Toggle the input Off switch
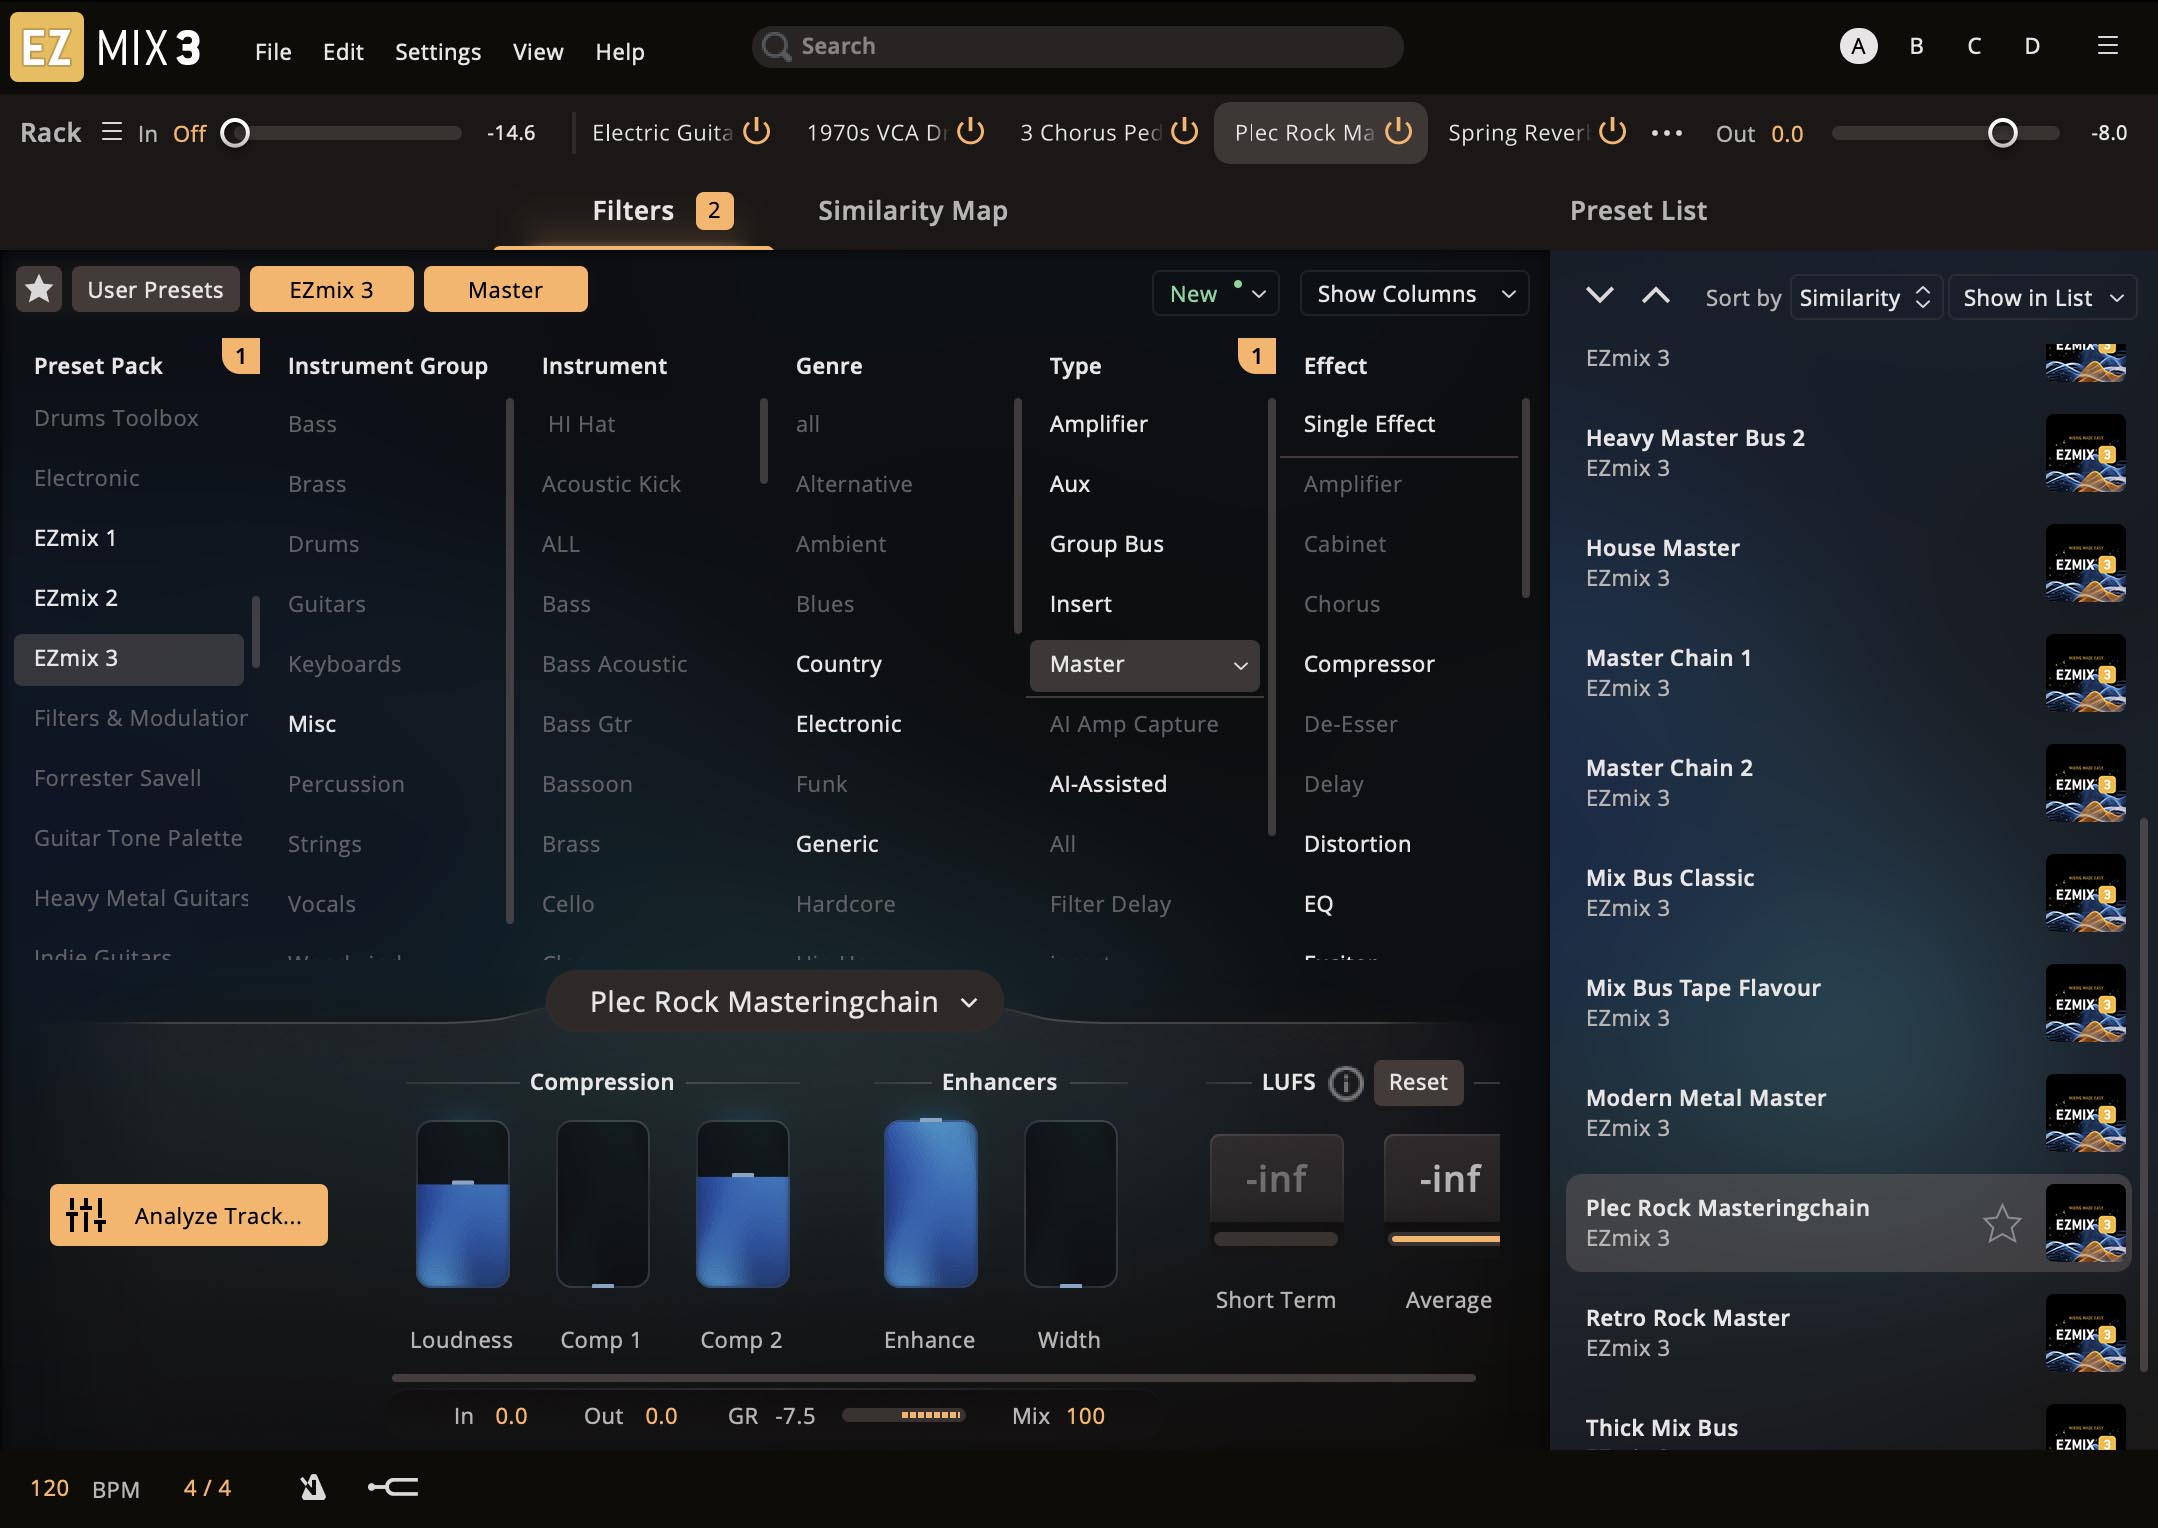Viewport: 2158px width, 1528px height. [x=189, y=133]
